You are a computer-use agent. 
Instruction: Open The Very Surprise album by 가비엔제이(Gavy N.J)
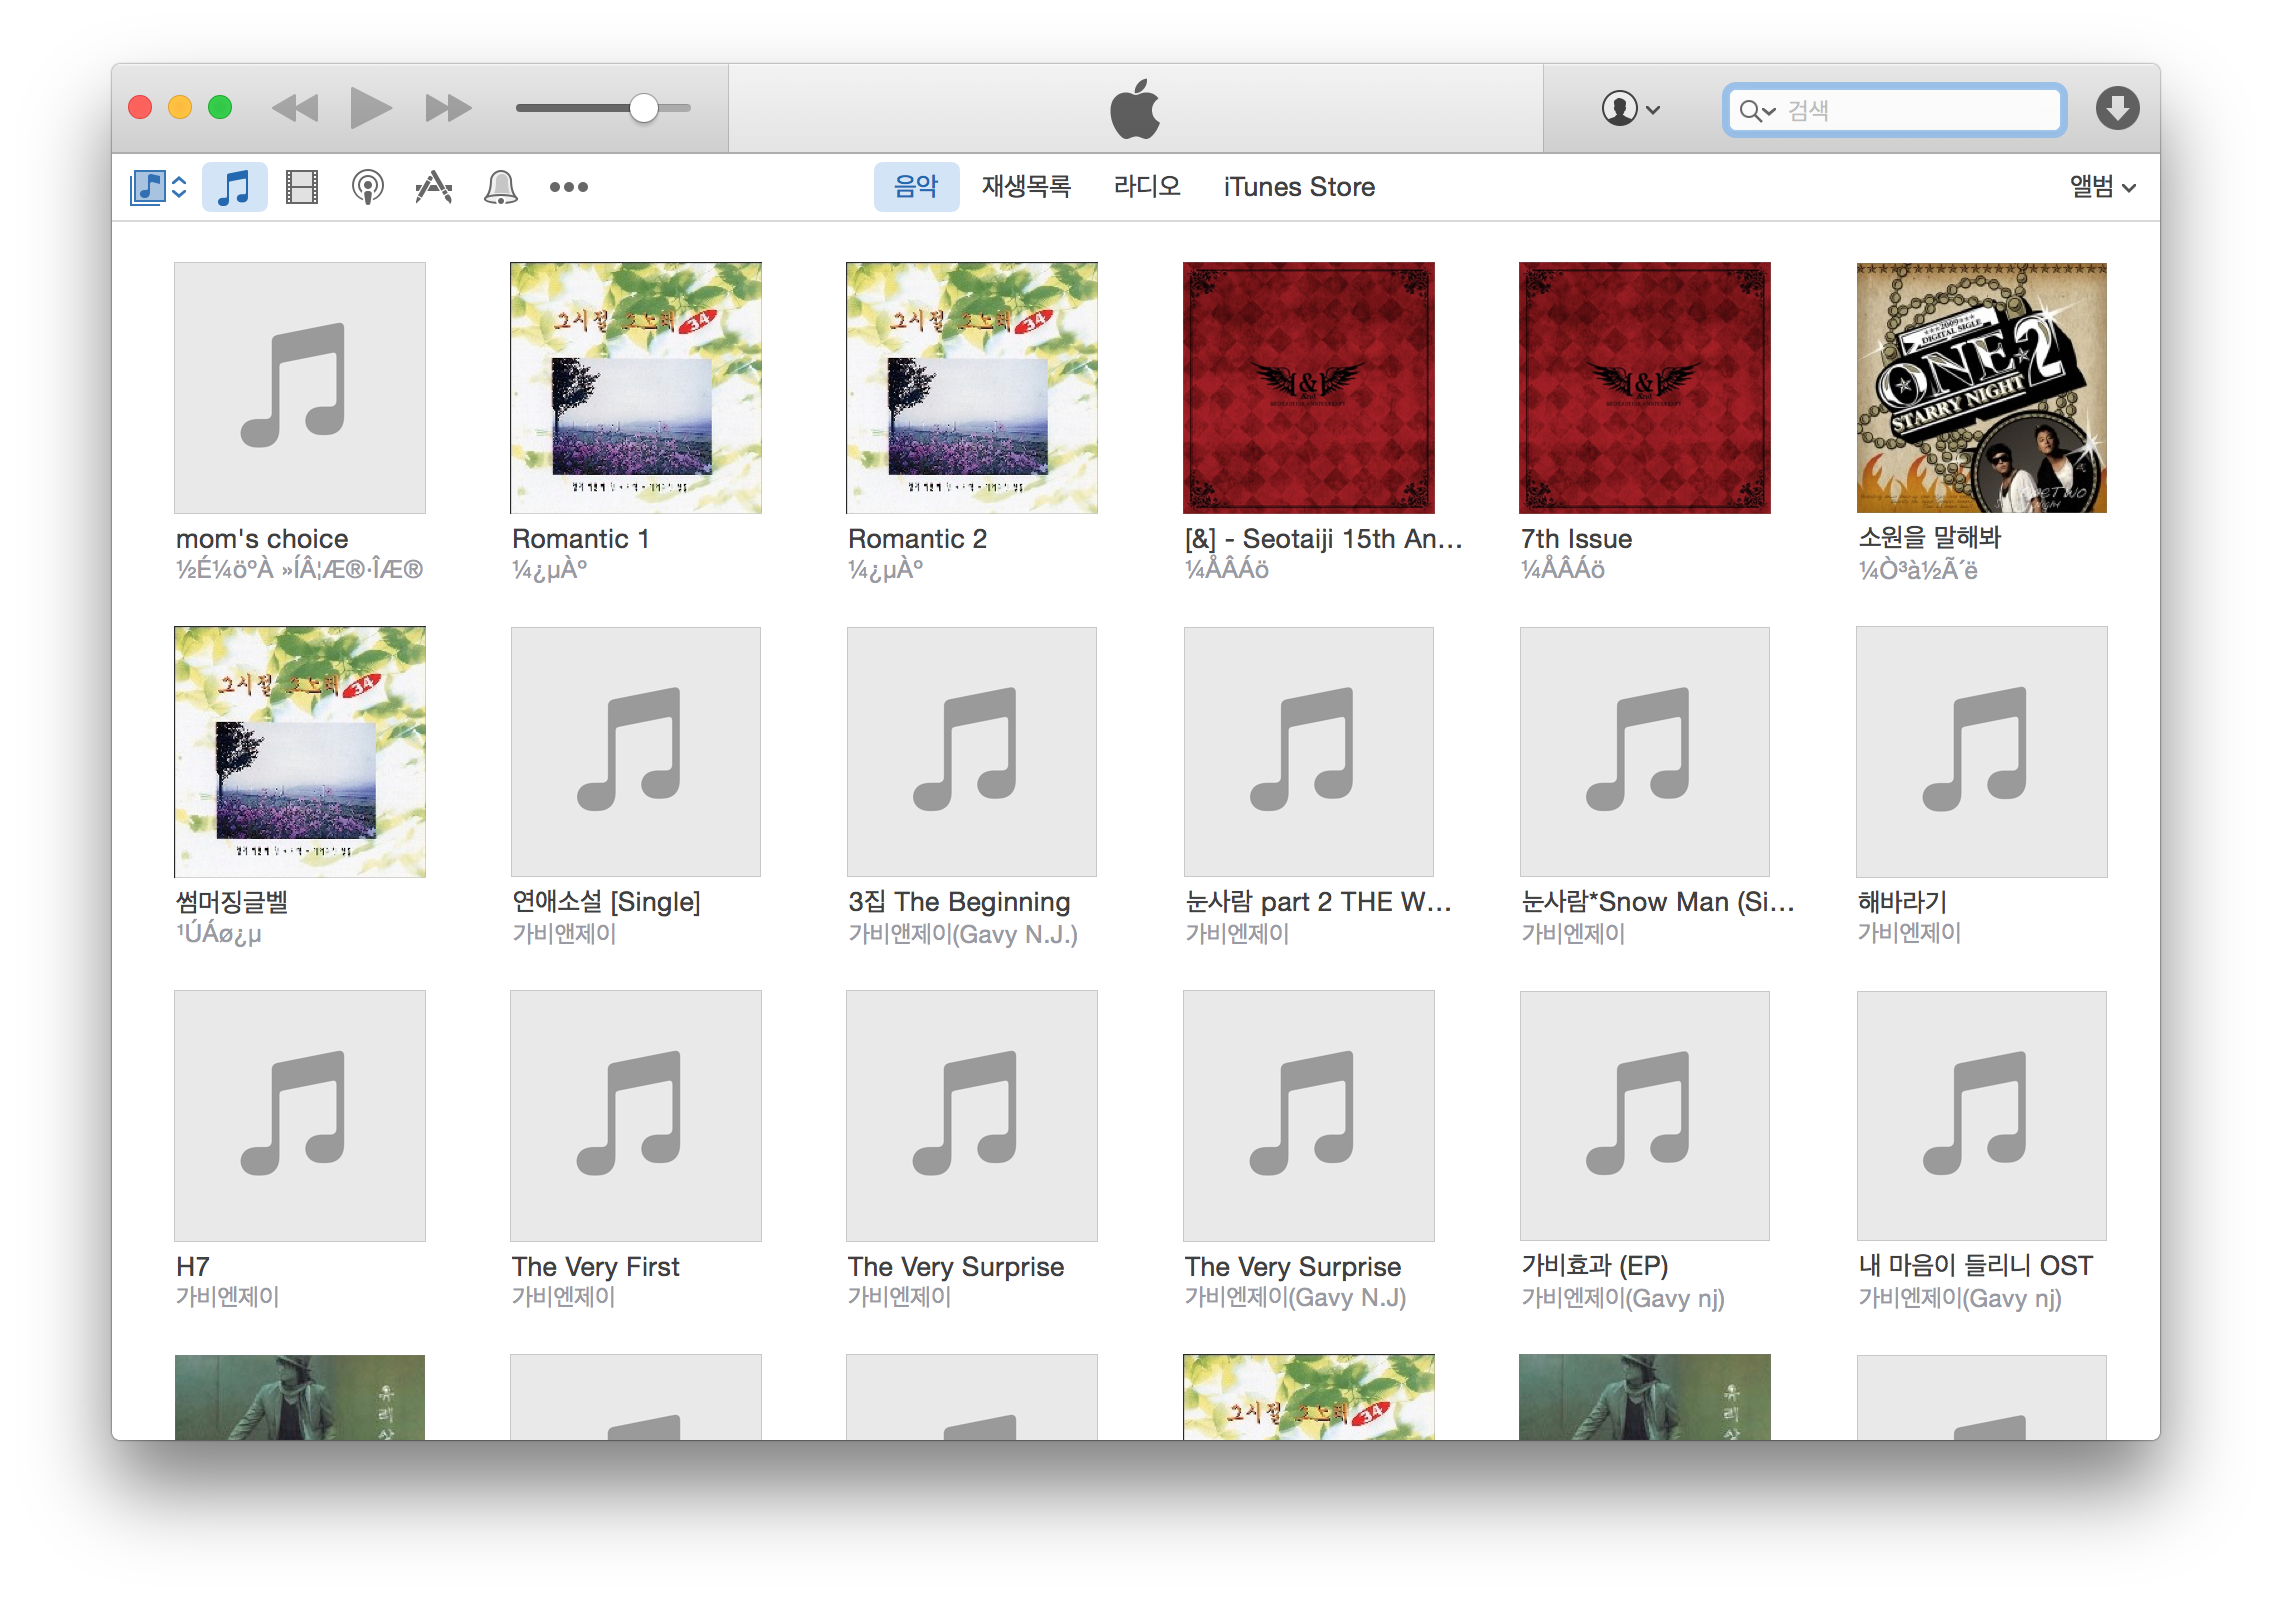(1309, 1116)
